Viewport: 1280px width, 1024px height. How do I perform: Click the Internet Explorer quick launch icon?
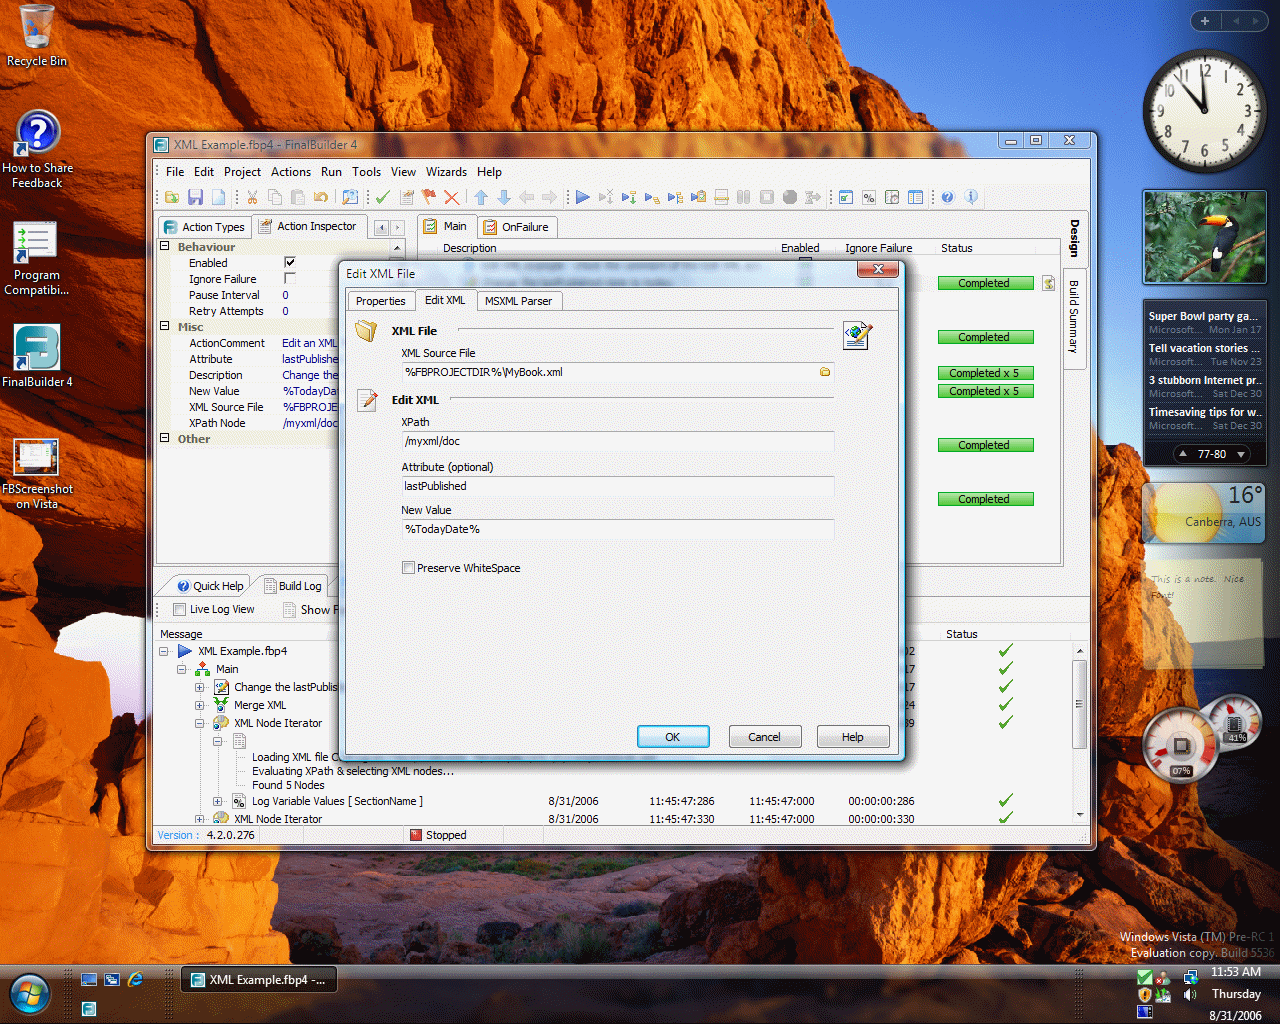coord(135,979)
